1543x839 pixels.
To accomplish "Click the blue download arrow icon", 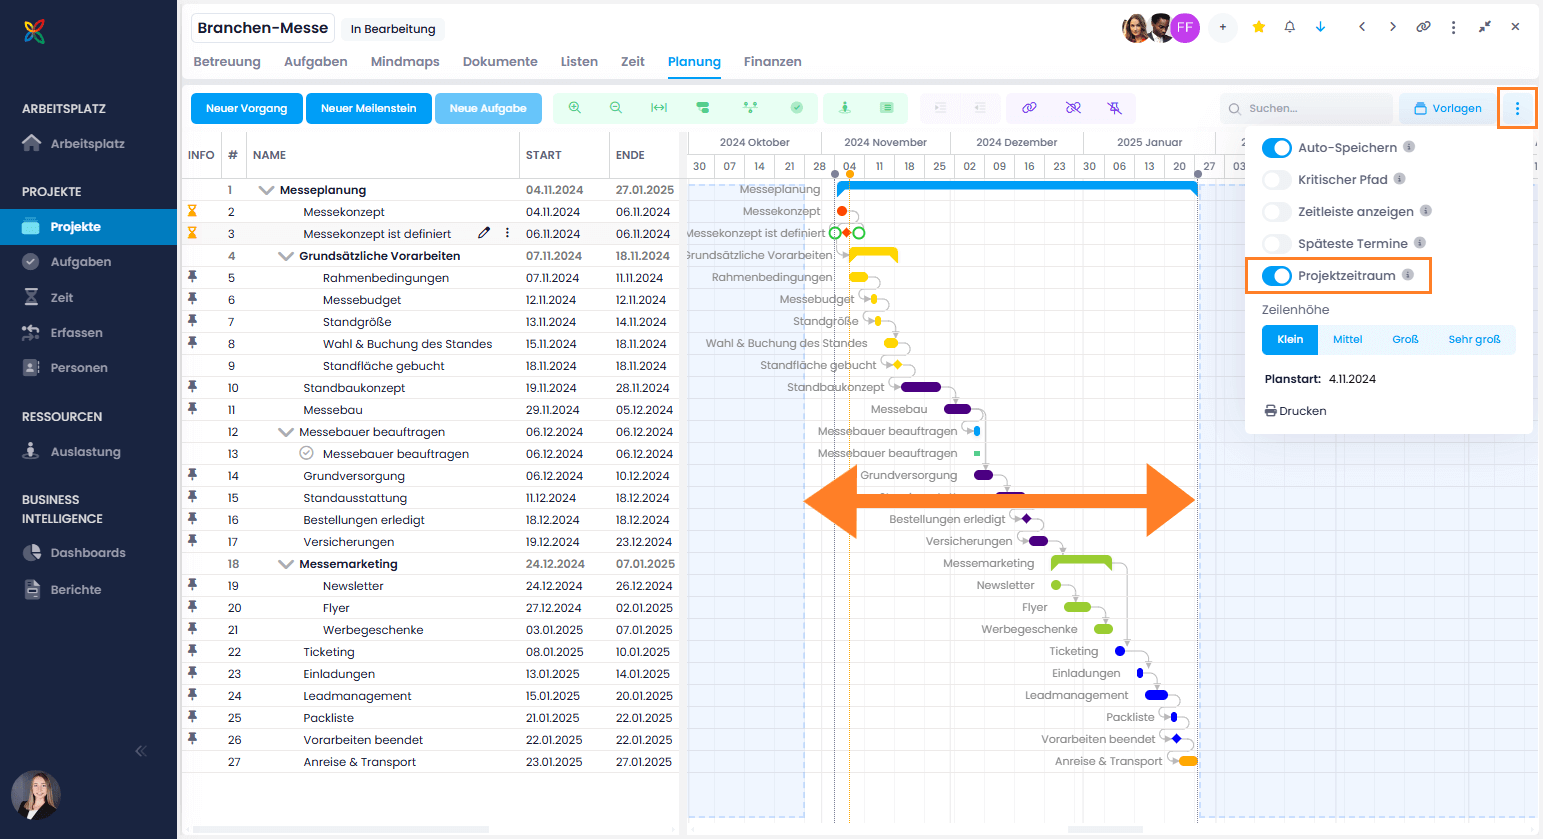I will (1320, 27).
